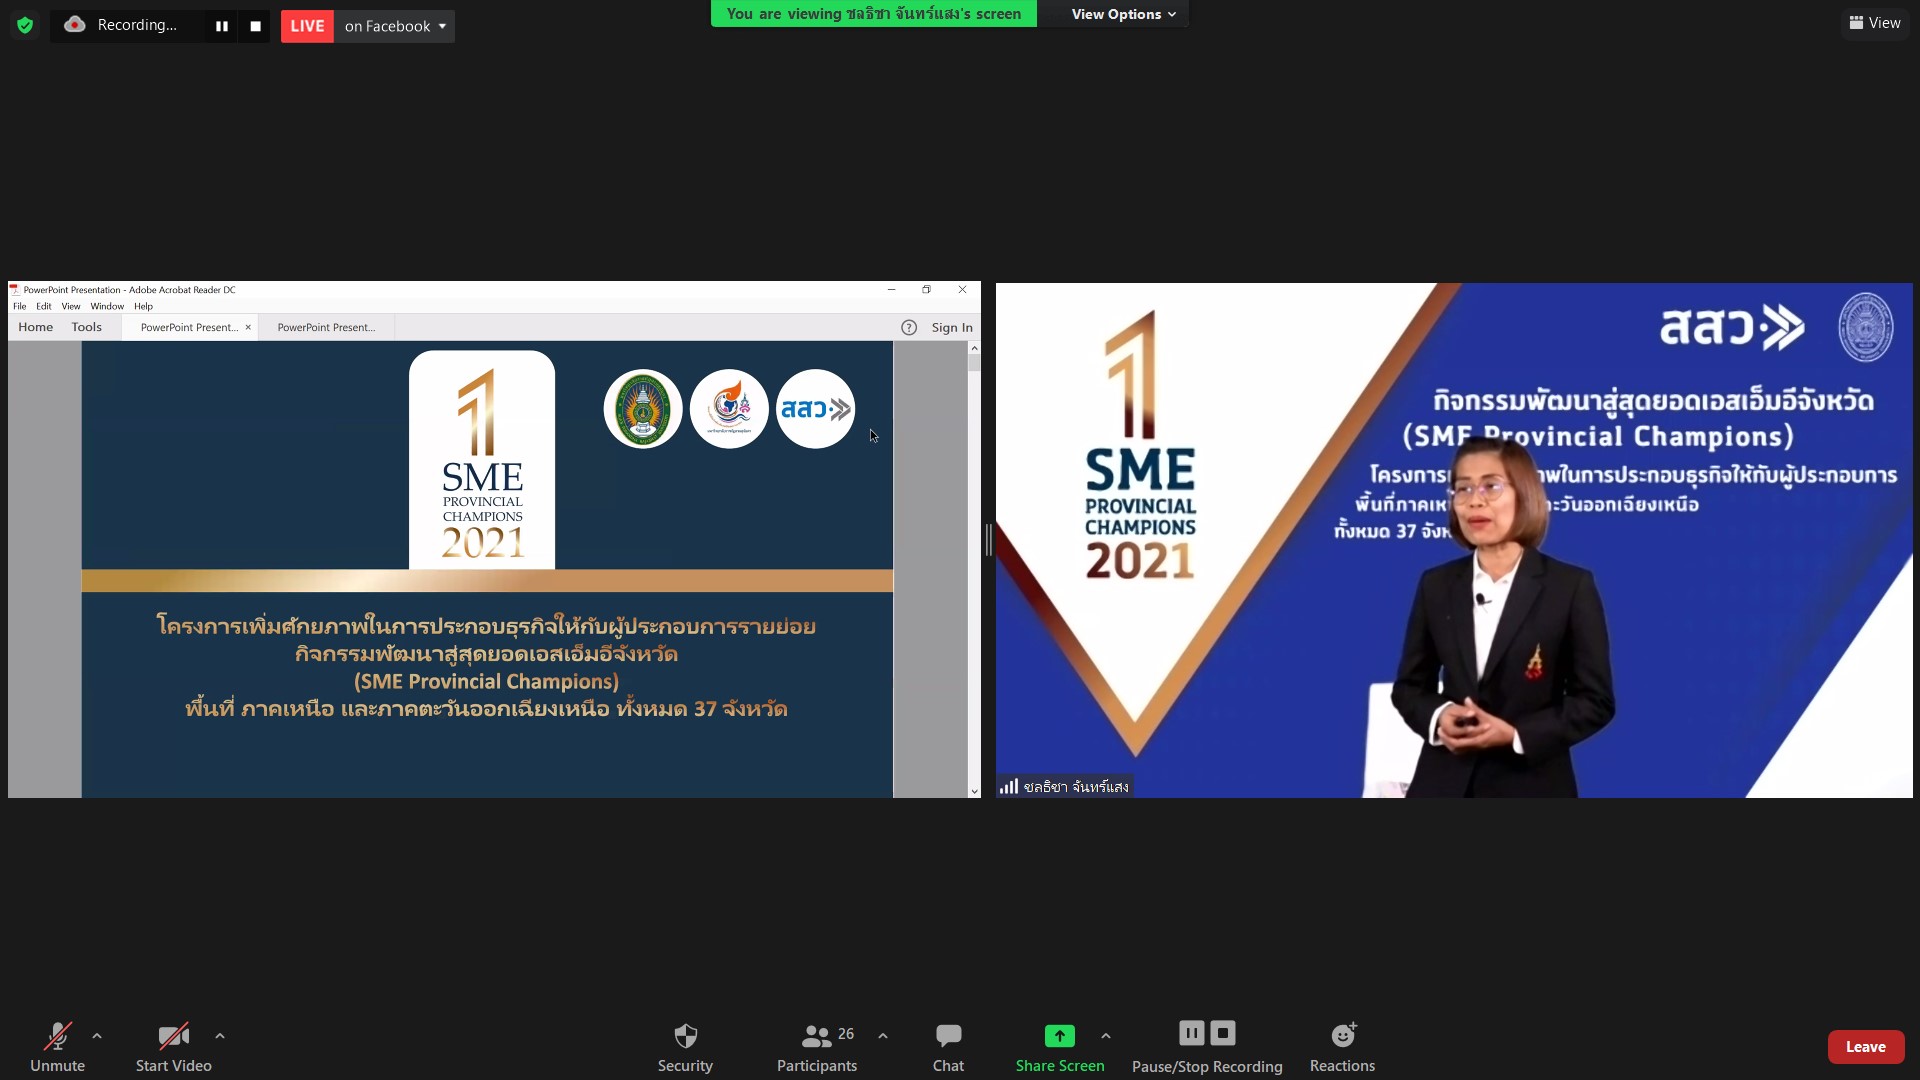Click the green Share Screen icon
The height and width of the screenshot is (1080, 1920).
point(1059,1036)
